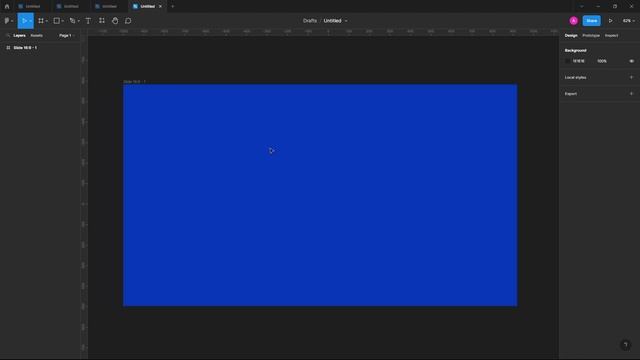Viewport: 640px width, 360px height.
Task: Select the Hand tool
Action: 115,21
